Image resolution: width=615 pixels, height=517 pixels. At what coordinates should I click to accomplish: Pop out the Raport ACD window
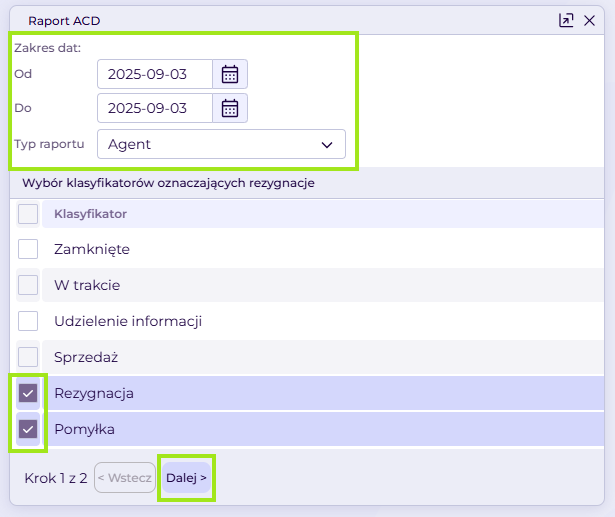pyautogui.click(x=566, y=20)
